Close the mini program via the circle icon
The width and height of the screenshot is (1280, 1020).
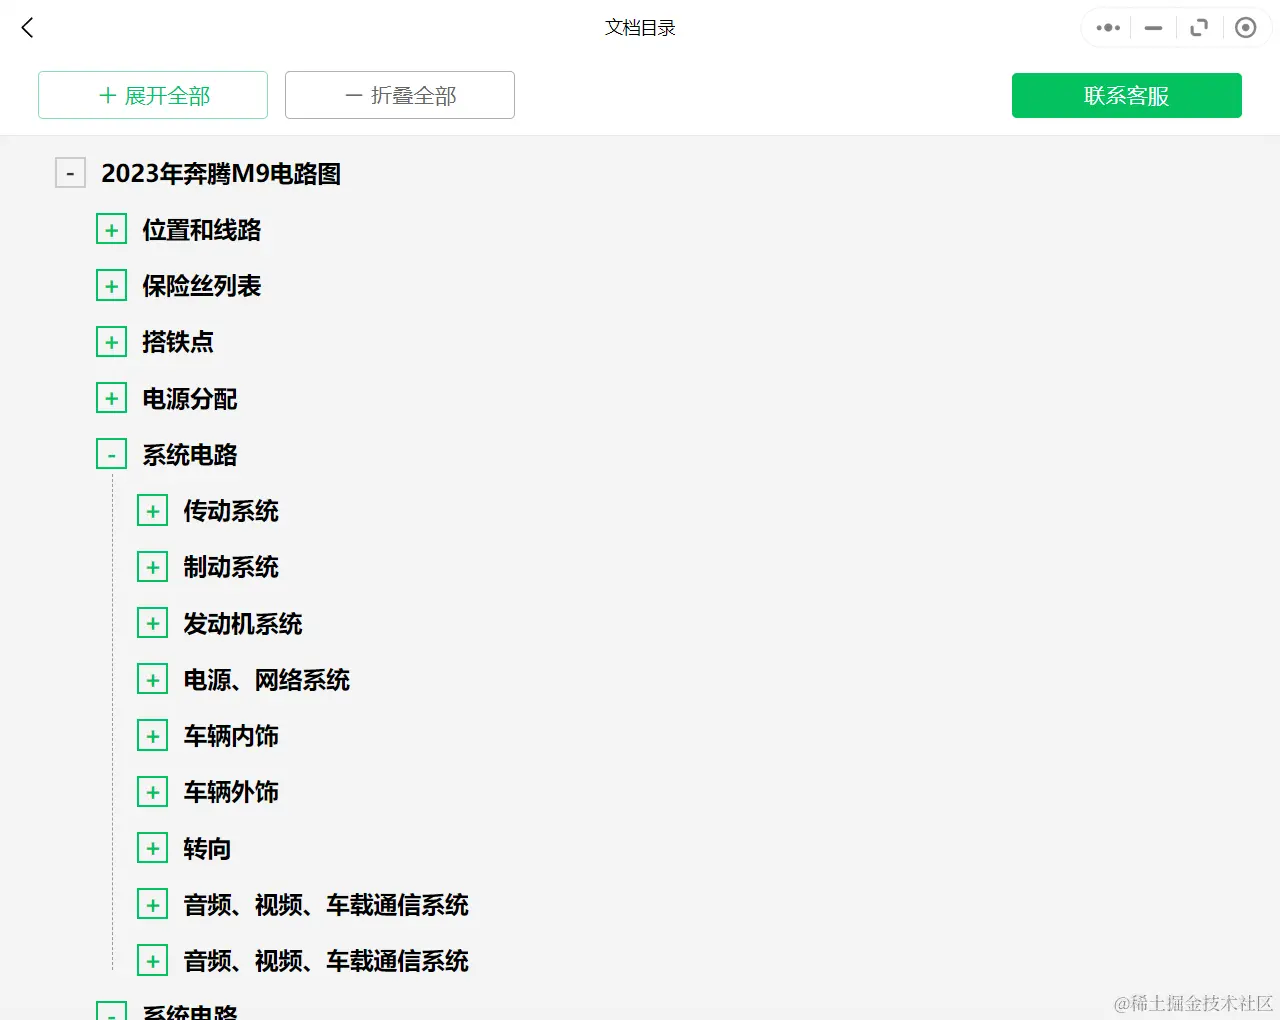click(x=1245, y=27)
